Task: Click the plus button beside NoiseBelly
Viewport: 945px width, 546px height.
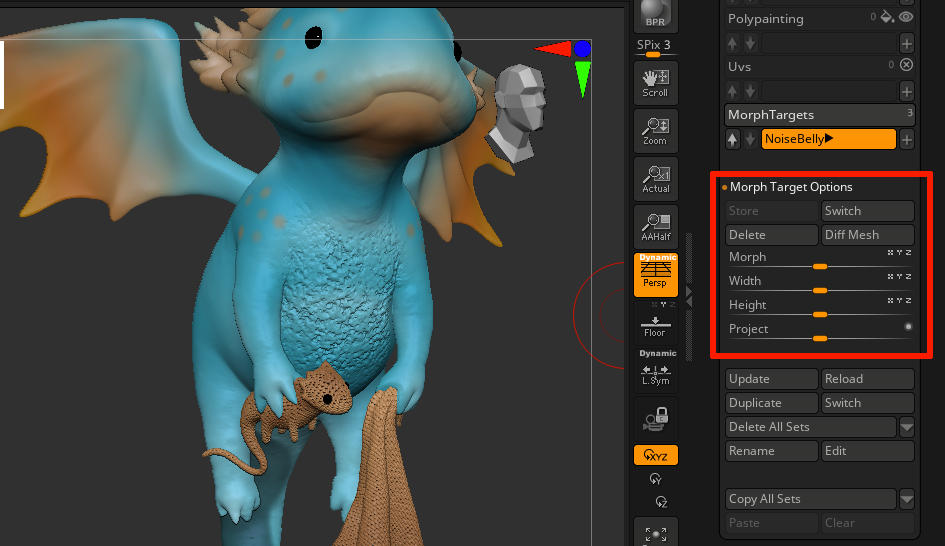Action: 906,140
